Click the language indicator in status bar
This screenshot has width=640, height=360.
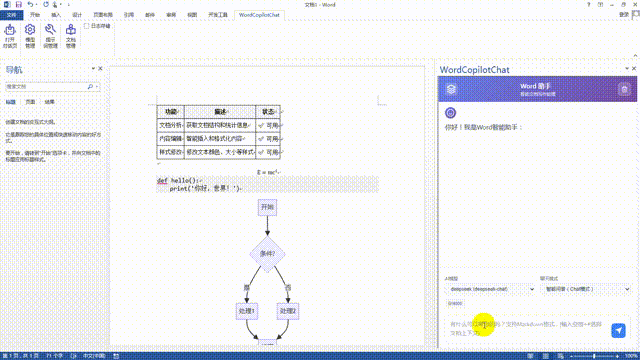point(94,356)
